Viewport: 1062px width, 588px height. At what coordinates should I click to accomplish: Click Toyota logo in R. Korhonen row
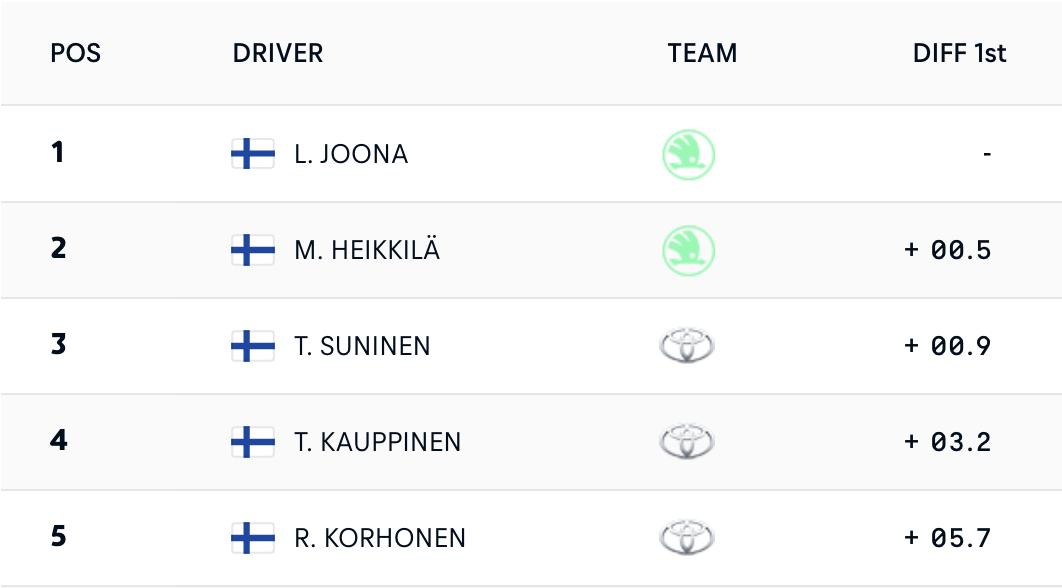688,538
